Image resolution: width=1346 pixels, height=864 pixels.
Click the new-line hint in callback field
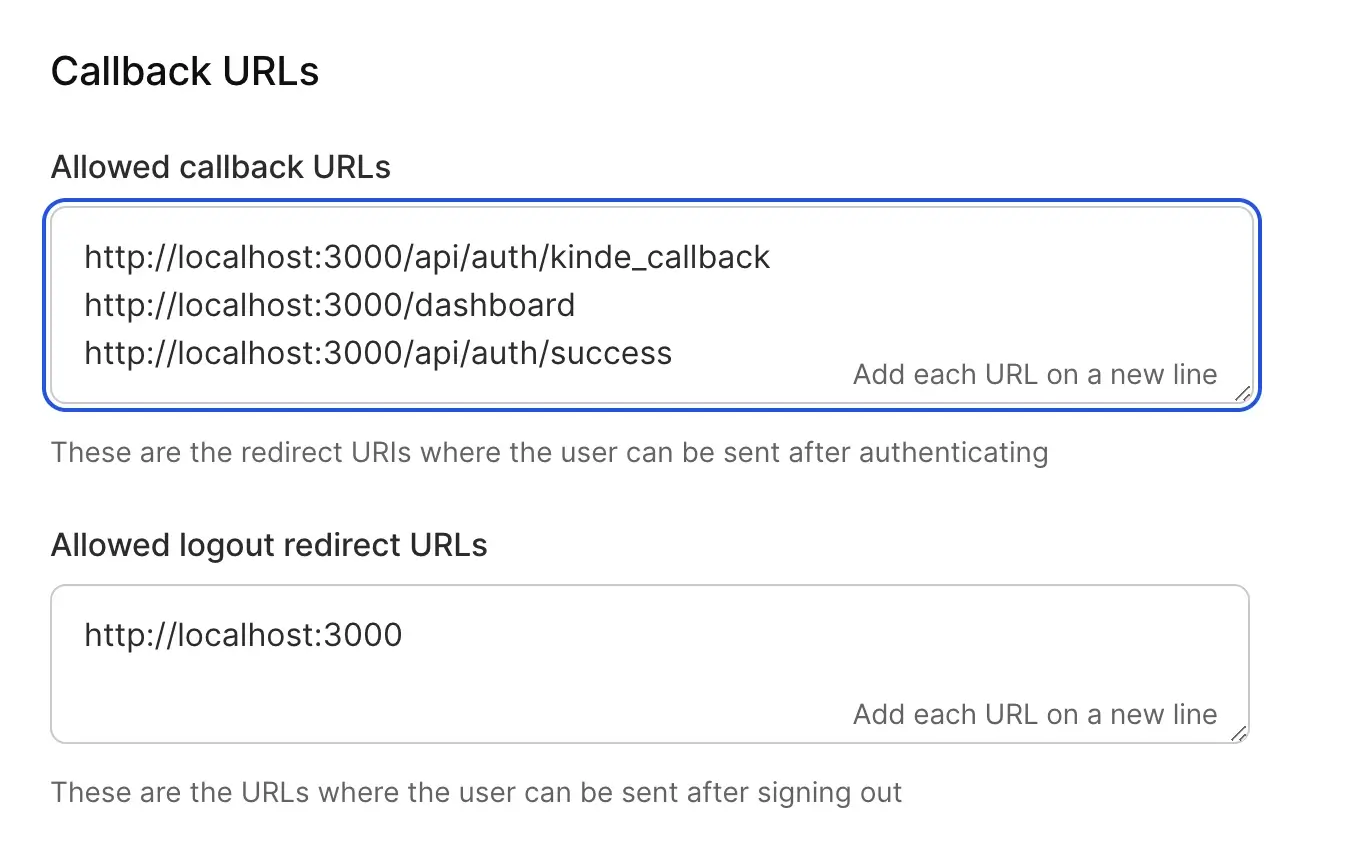(1034, 375)
